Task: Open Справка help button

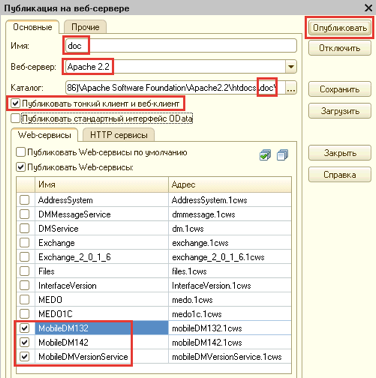Action: click(x=340, y=175)
